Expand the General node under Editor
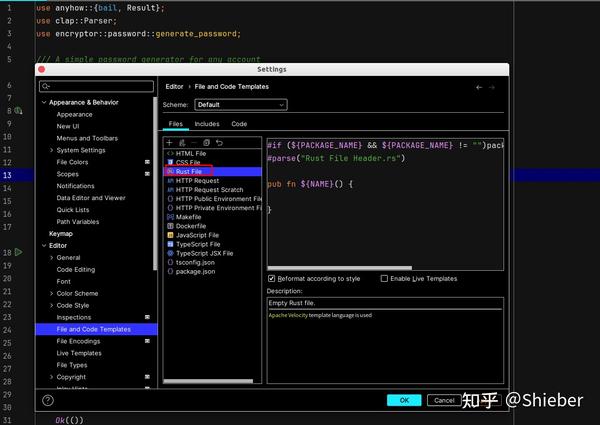600x425 pixels. click(52, 258)
